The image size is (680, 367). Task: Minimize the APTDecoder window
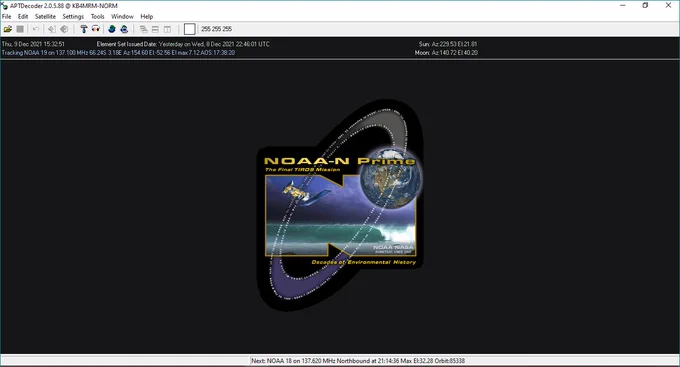tap(623, 6)
